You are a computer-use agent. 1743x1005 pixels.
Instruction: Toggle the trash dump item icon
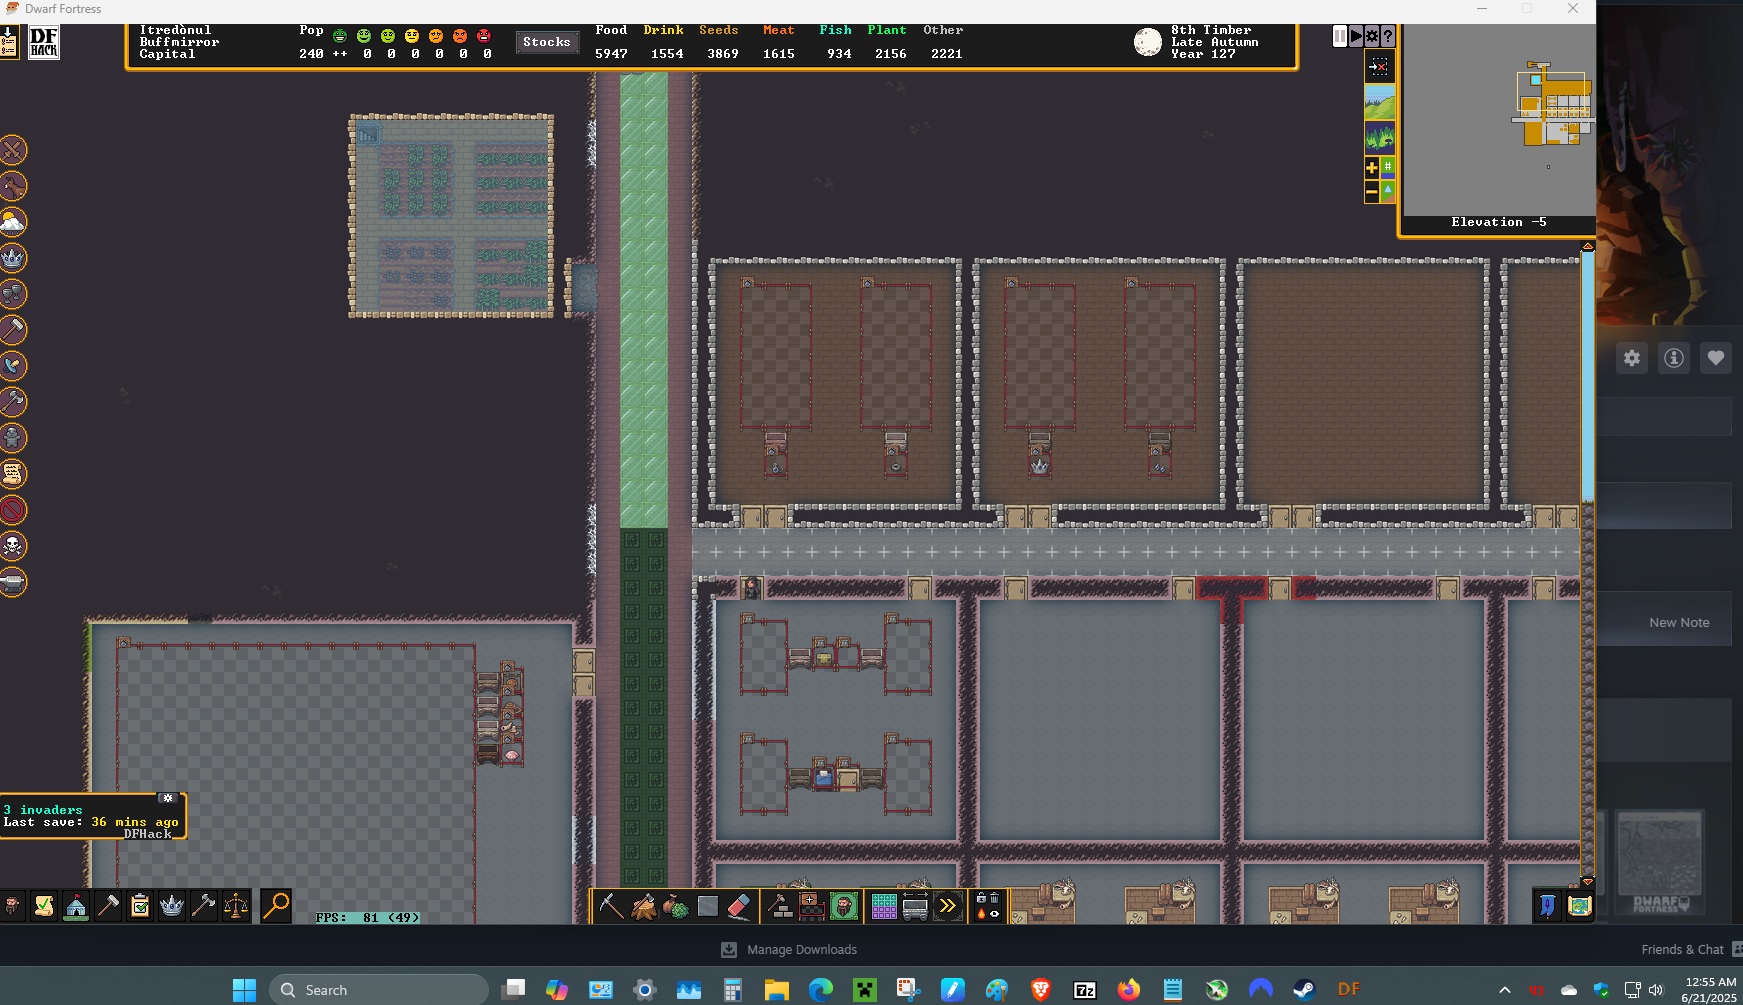pos(994,898)
